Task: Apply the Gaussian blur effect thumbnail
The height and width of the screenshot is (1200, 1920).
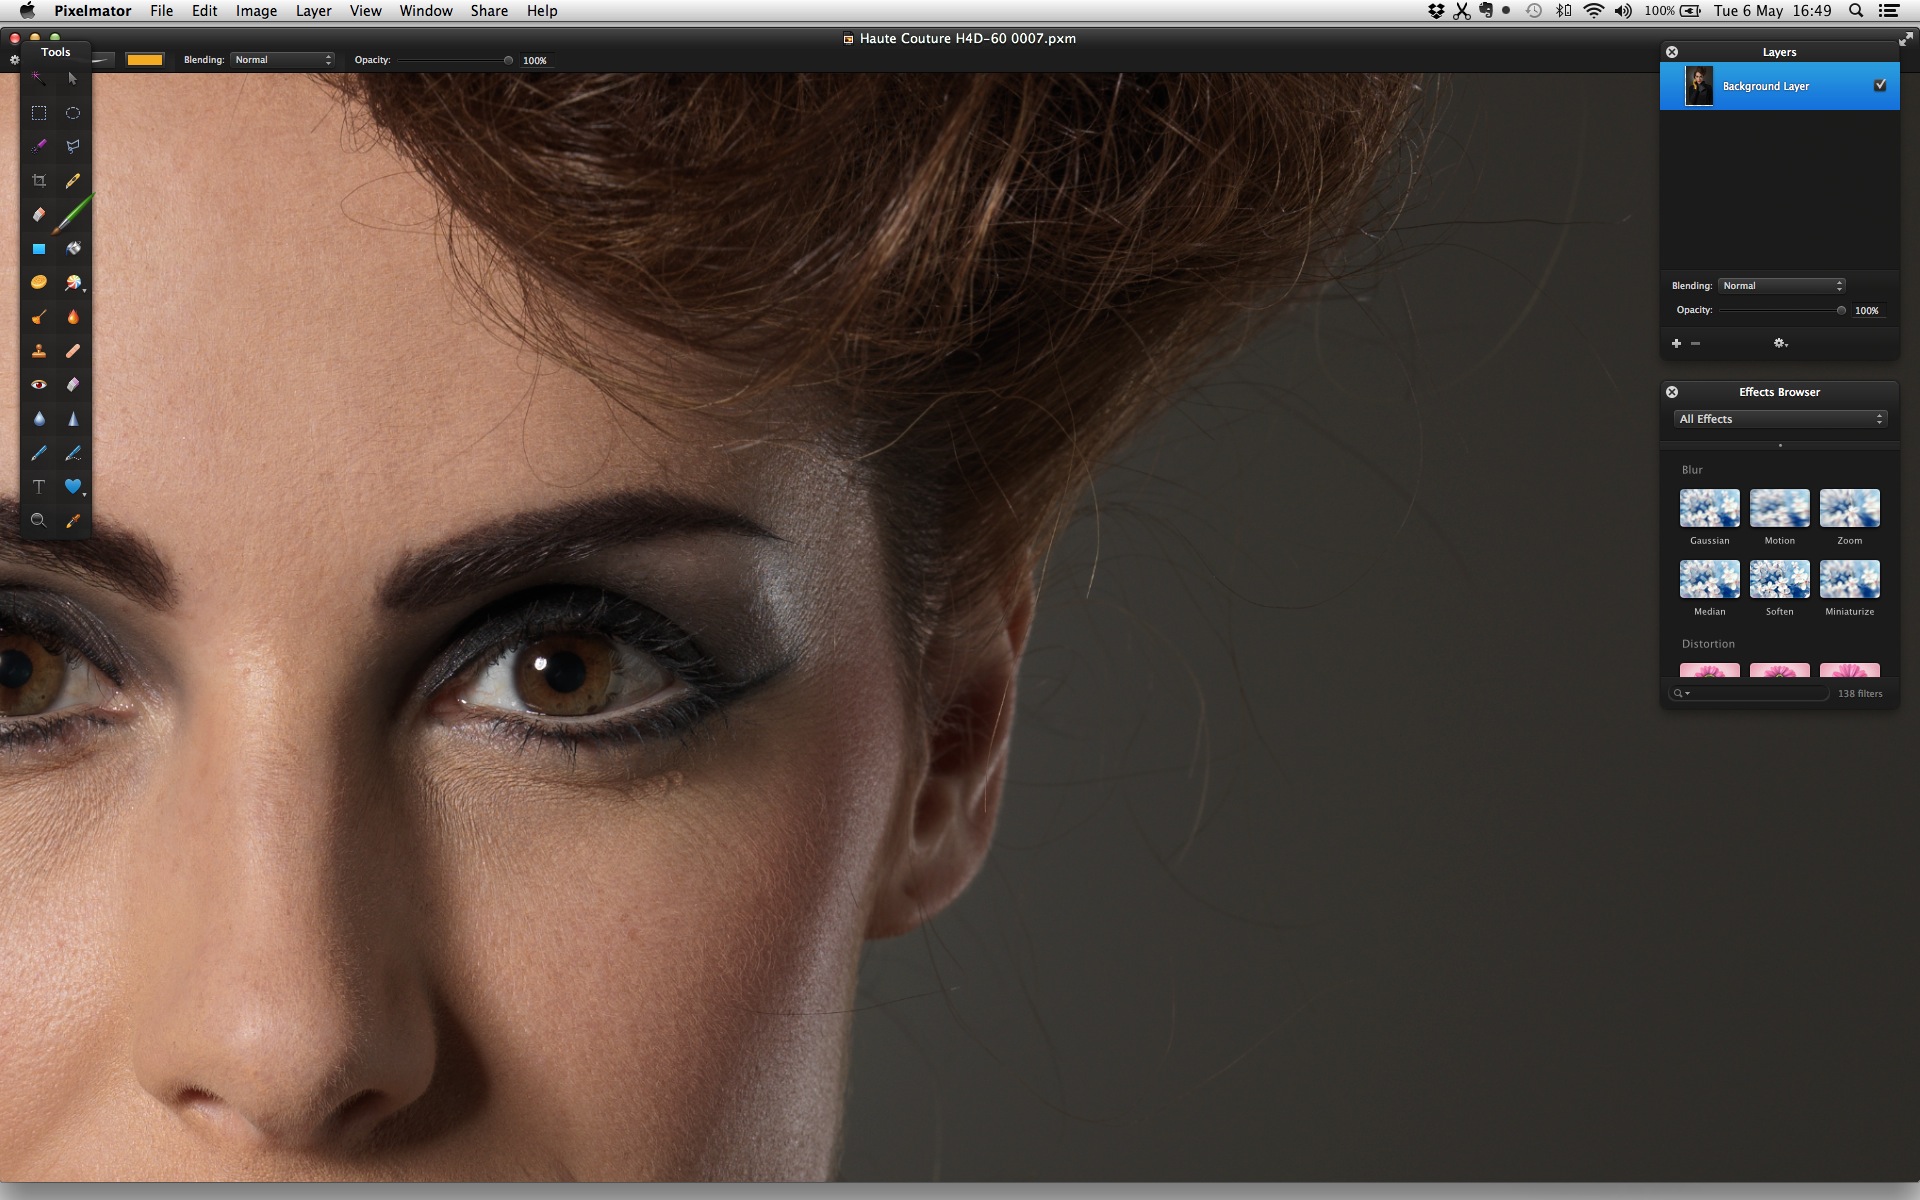Action: click(1709, 508)
